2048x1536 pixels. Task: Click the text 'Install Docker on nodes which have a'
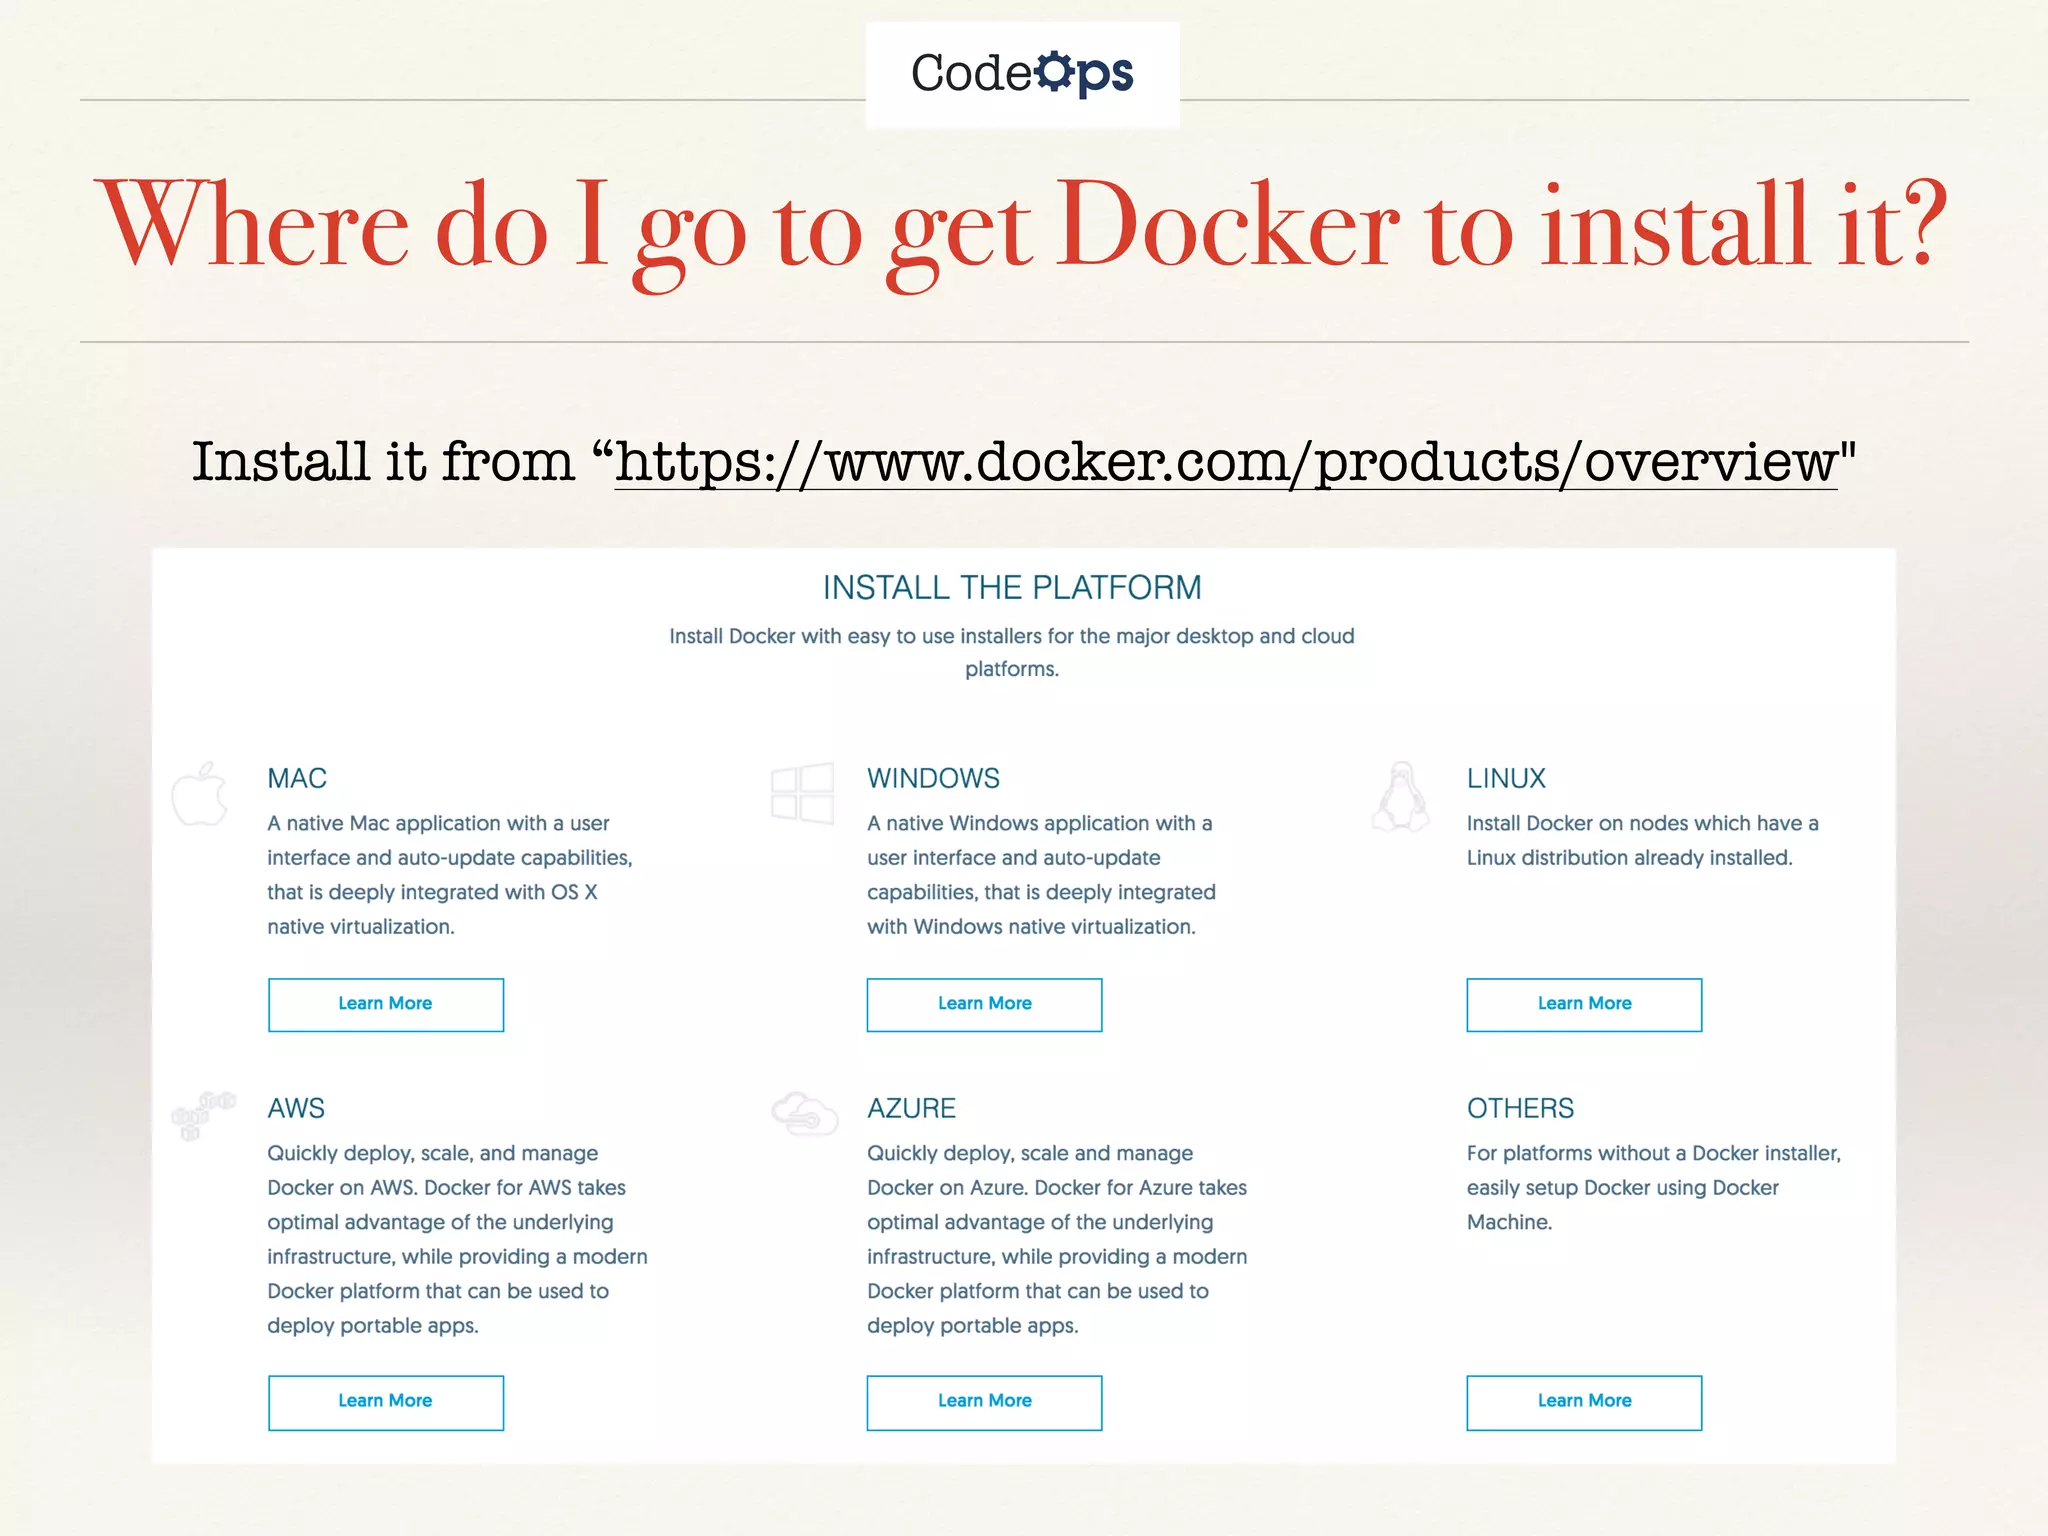[1642, 824]
